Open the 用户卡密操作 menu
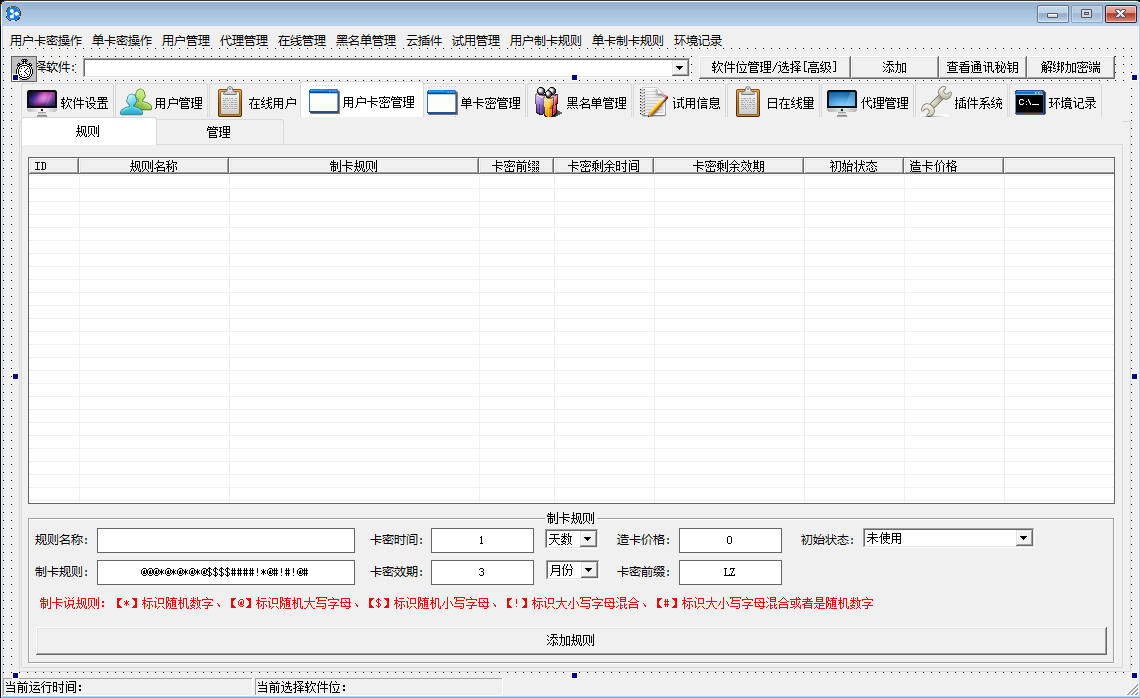 click(x=46, y=41)
